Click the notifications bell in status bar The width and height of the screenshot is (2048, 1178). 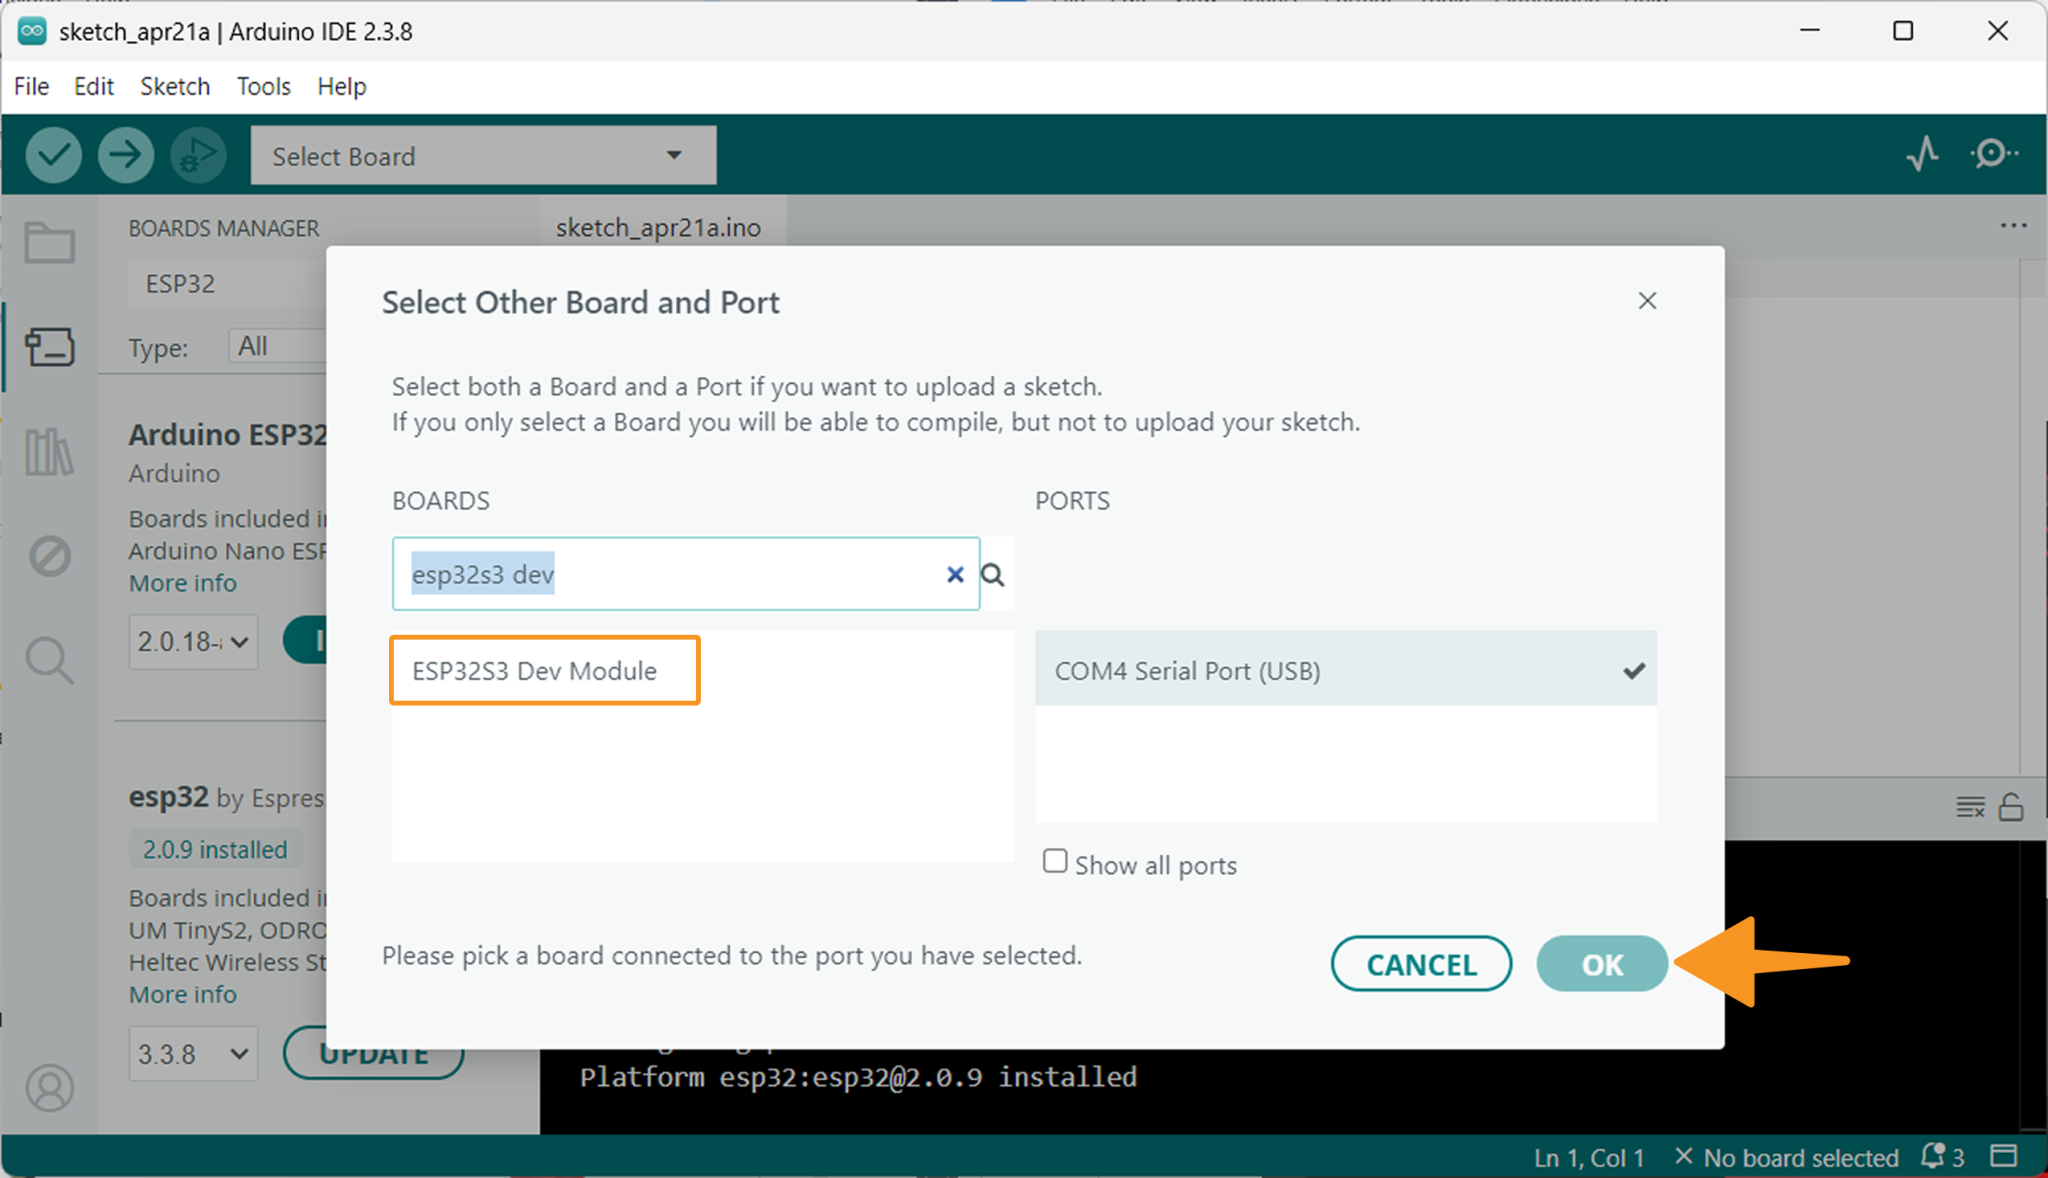tap(1933, 1157)
